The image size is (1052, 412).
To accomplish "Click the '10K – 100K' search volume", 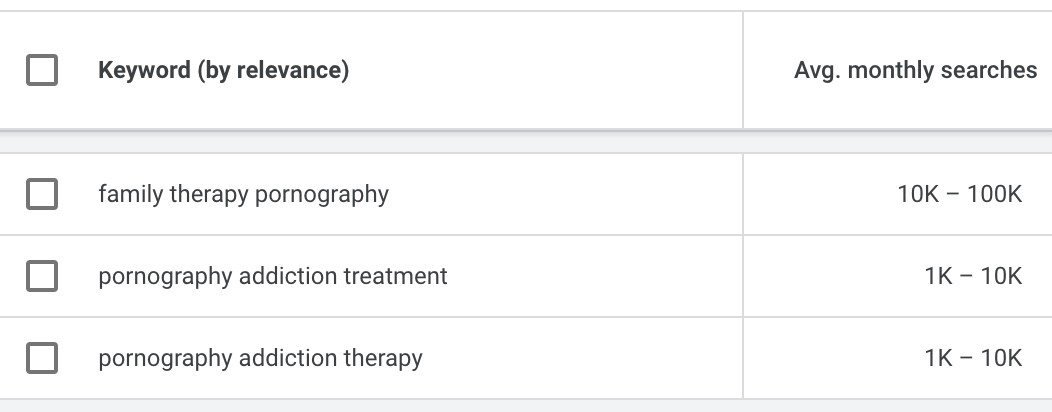I will tap(959, 194).
